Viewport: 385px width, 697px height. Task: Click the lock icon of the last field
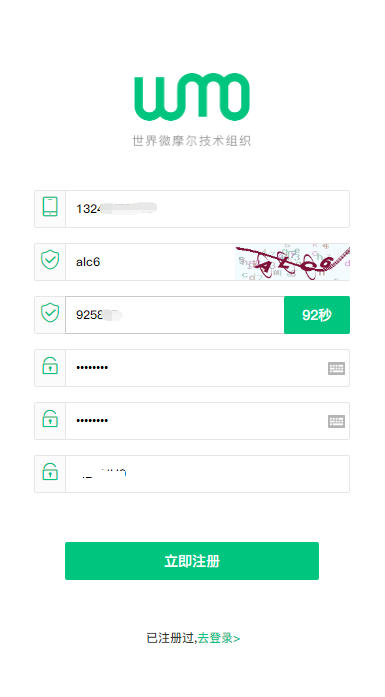[x=50, y=472]
